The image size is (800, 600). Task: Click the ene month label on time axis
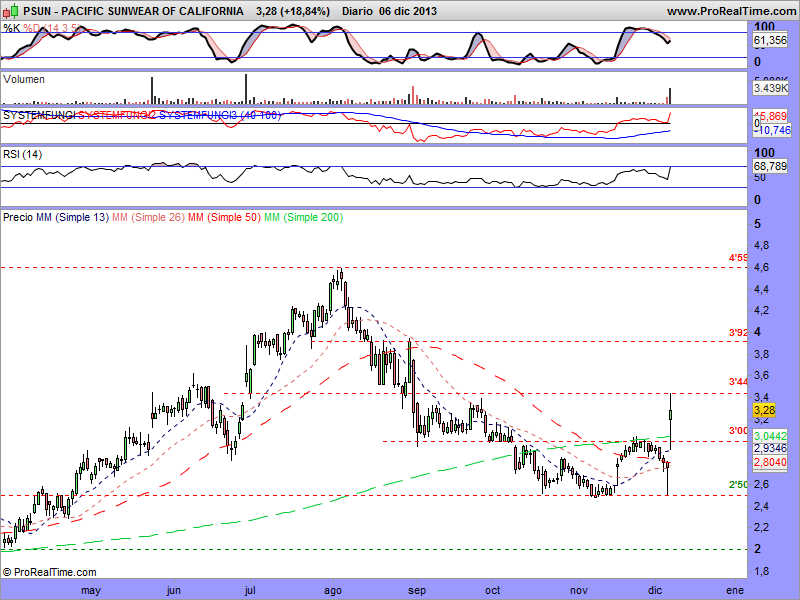tap(735, 591)
